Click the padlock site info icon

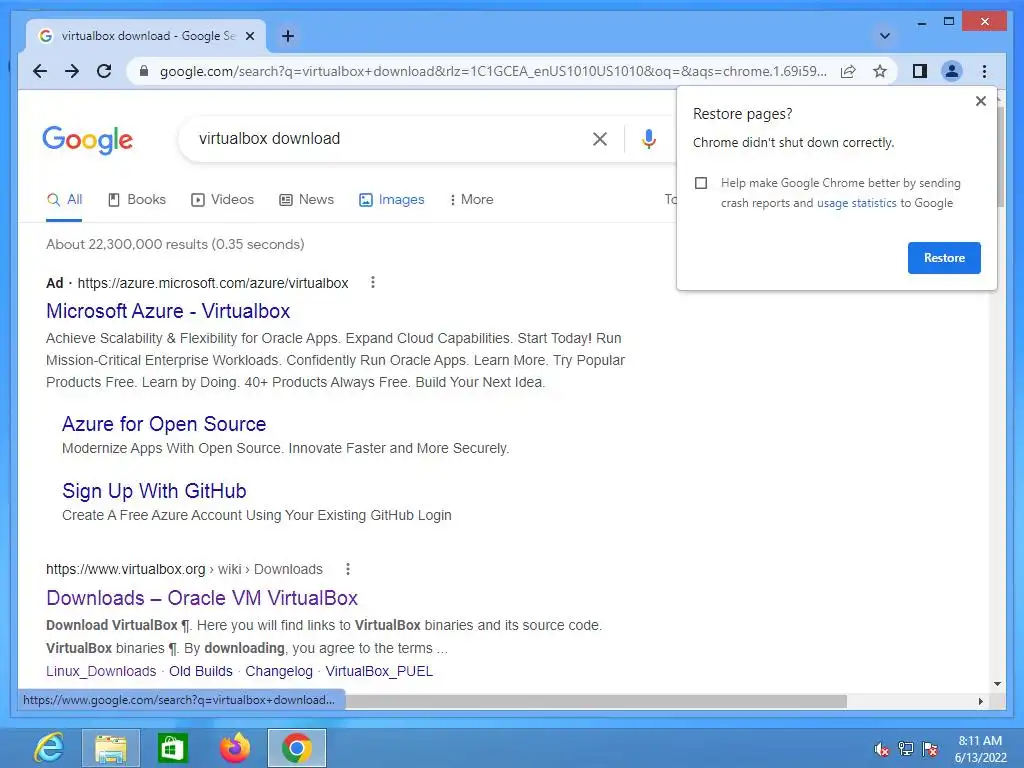pyautogui.click(x=144, y=71)
